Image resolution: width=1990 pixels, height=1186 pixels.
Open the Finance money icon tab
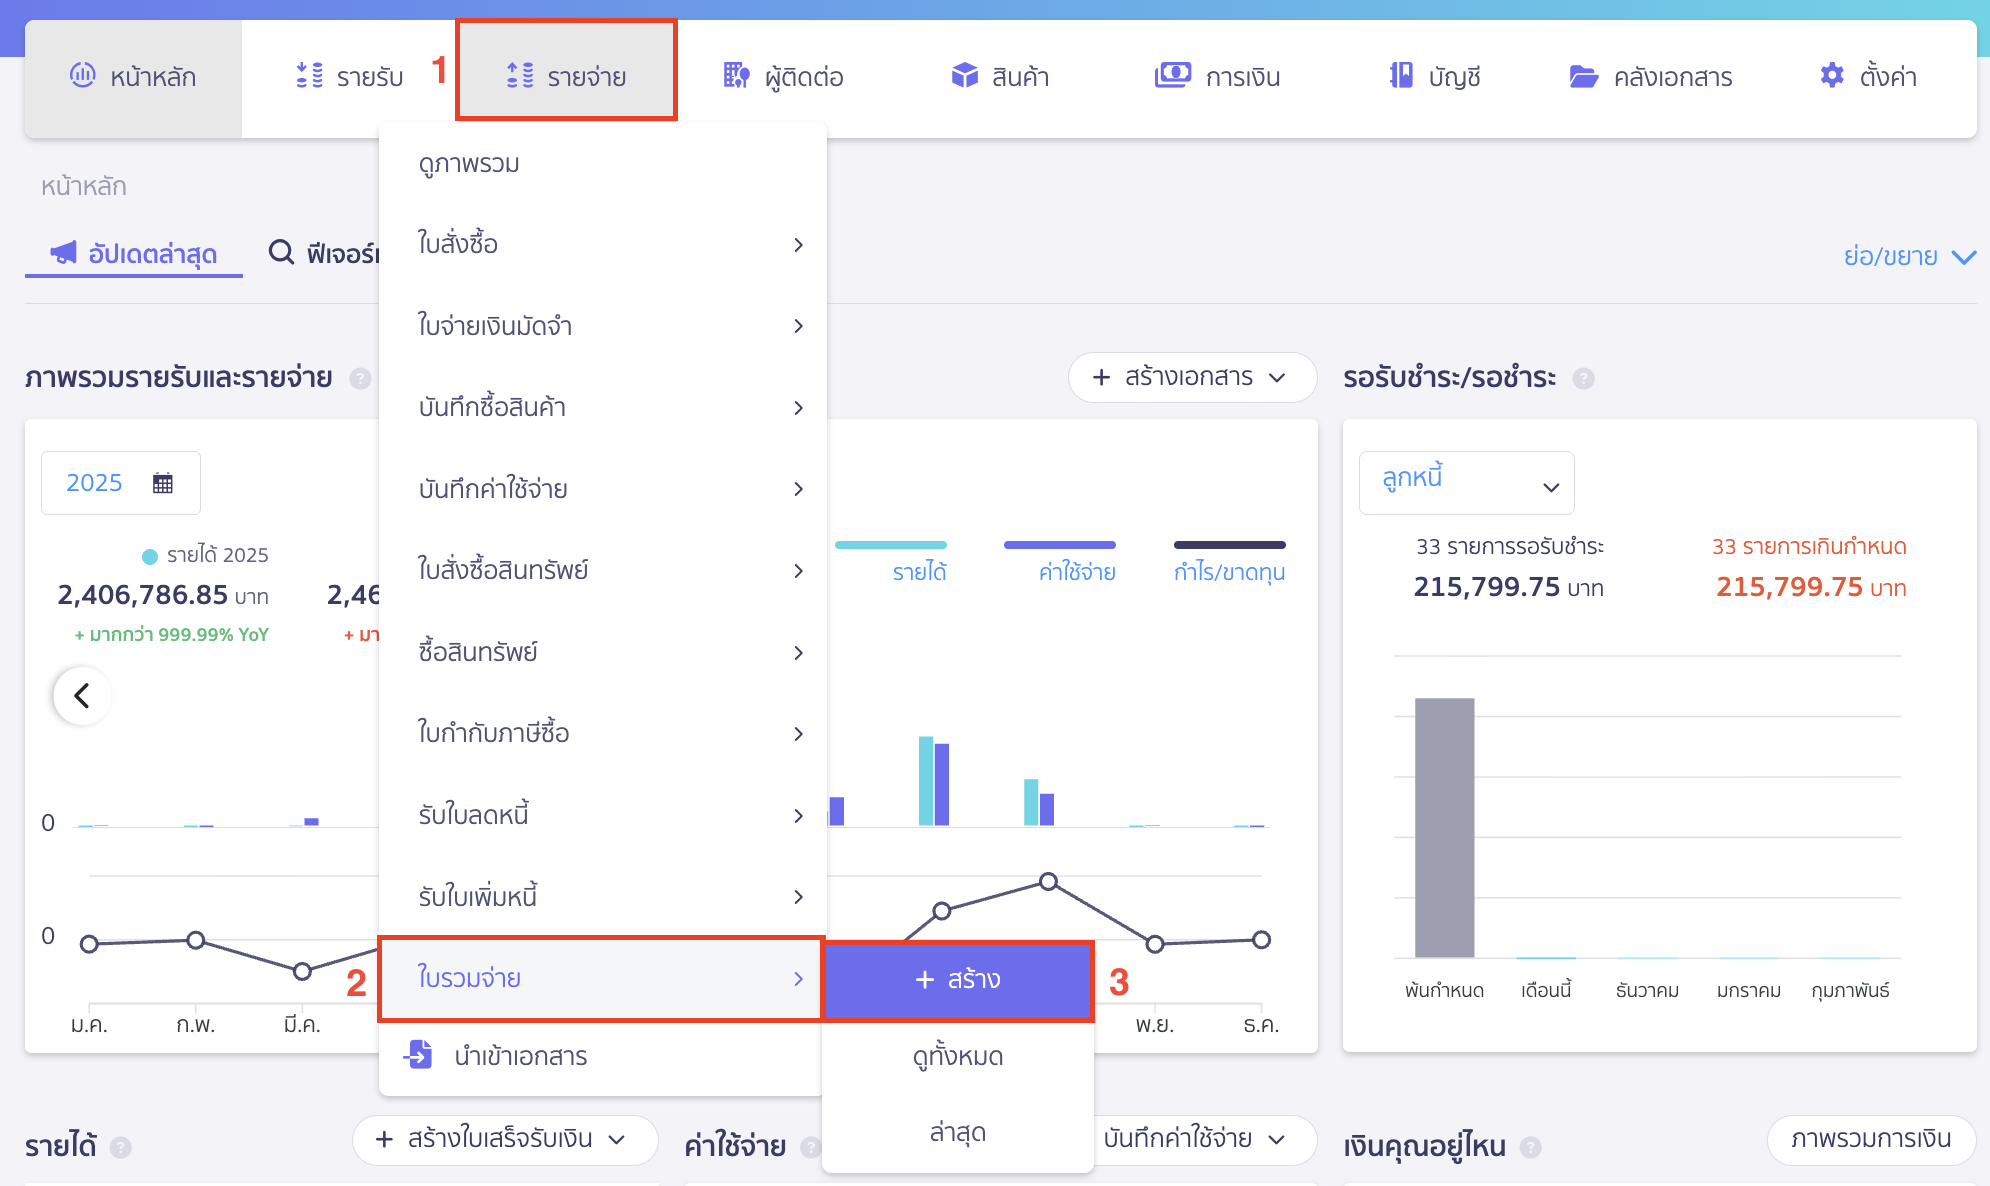pyautogui.click(x=1172, y=76)
